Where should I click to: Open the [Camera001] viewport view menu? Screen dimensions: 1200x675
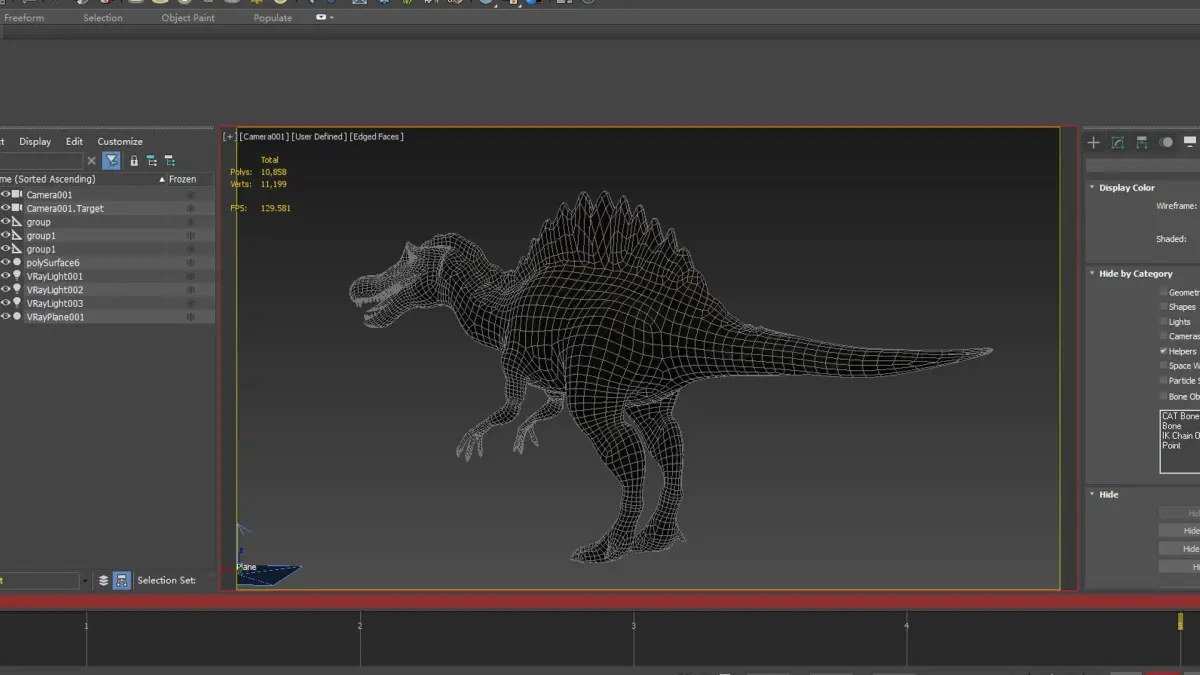264,136
